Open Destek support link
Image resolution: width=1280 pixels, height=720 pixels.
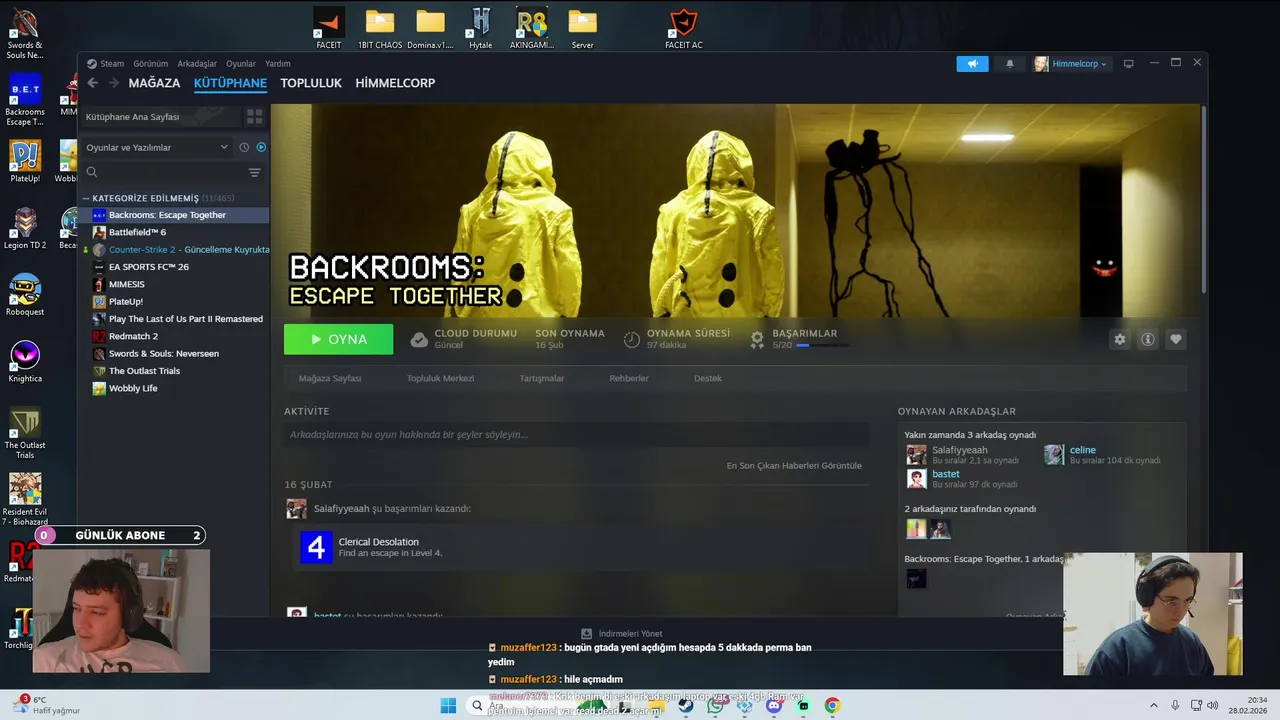708,378
